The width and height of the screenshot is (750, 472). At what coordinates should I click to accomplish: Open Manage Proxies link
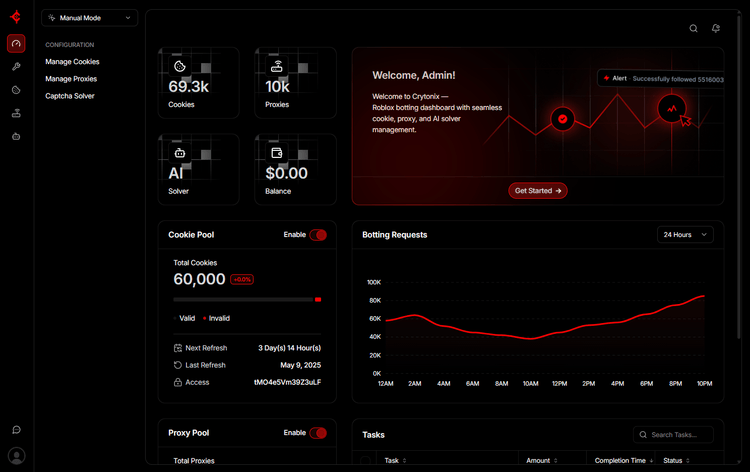(x=71, y=79)
